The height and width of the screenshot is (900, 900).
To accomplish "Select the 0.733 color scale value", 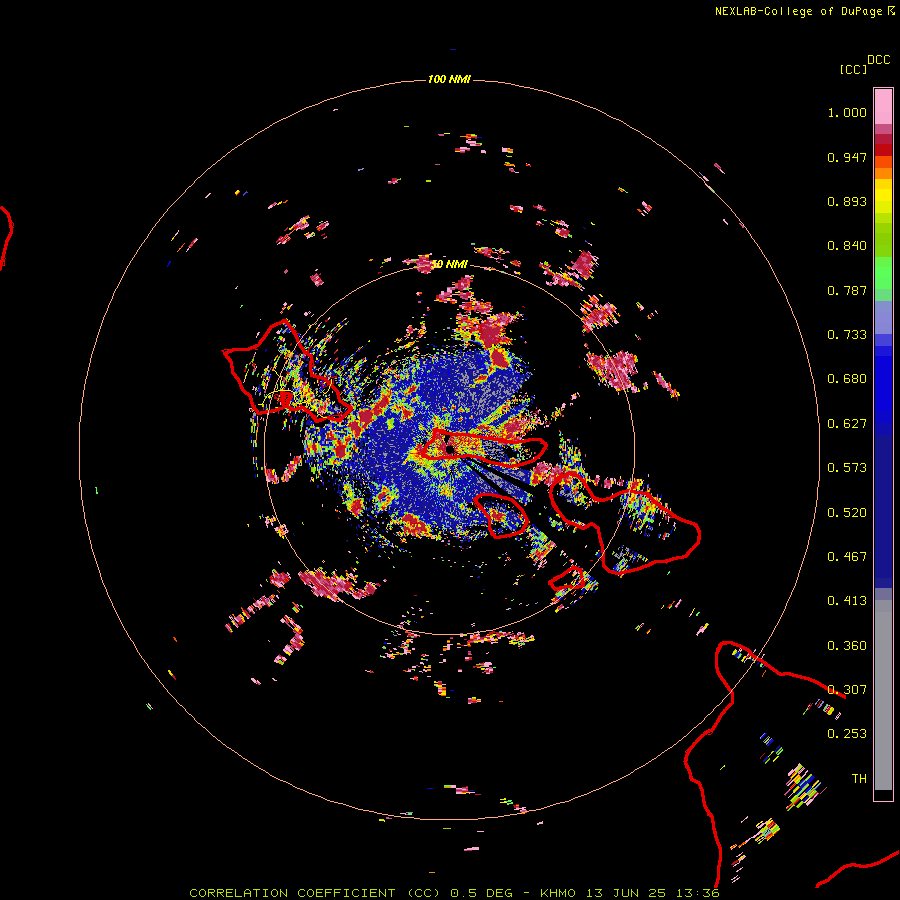I will click(x=847, y=335).
